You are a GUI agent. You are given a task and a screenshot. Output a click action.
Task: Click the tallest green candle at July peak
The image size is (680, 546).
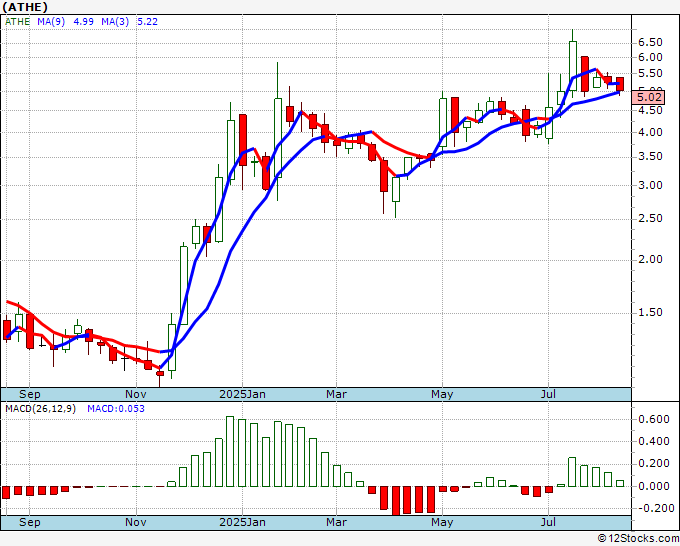573,65
